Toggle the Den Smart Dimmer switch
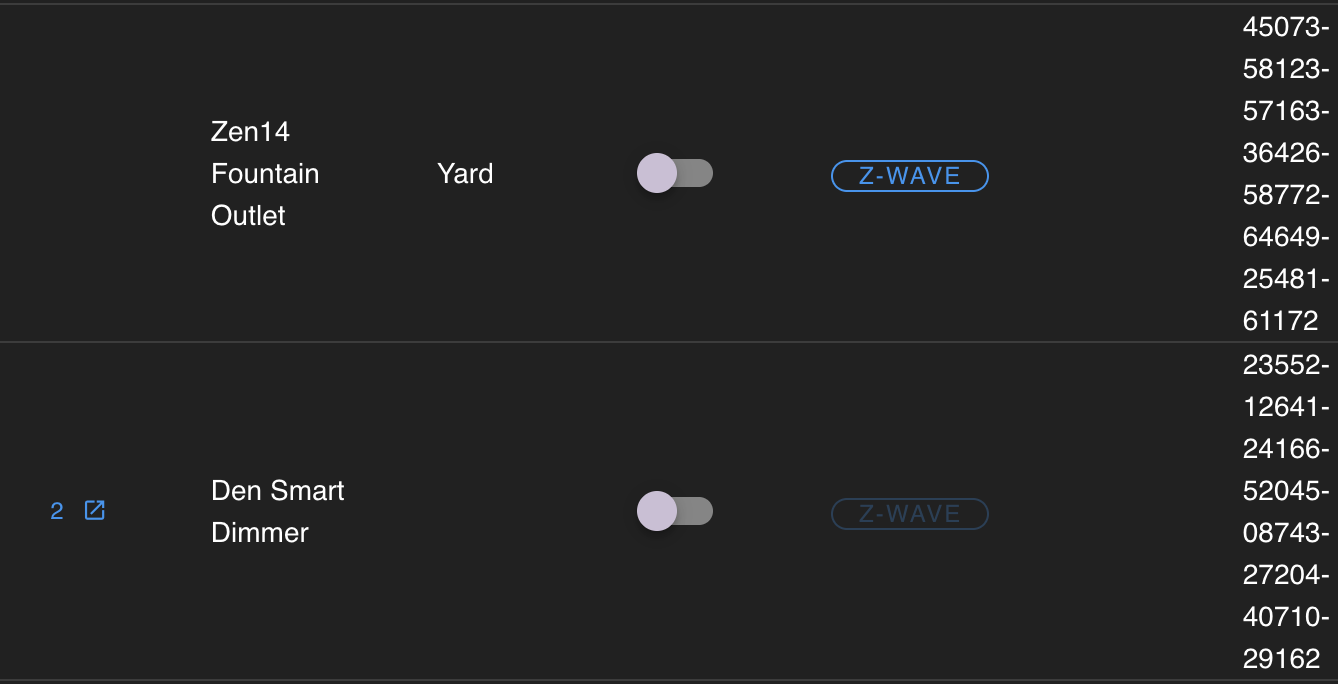1338x684 pixels. pos(675,511)
